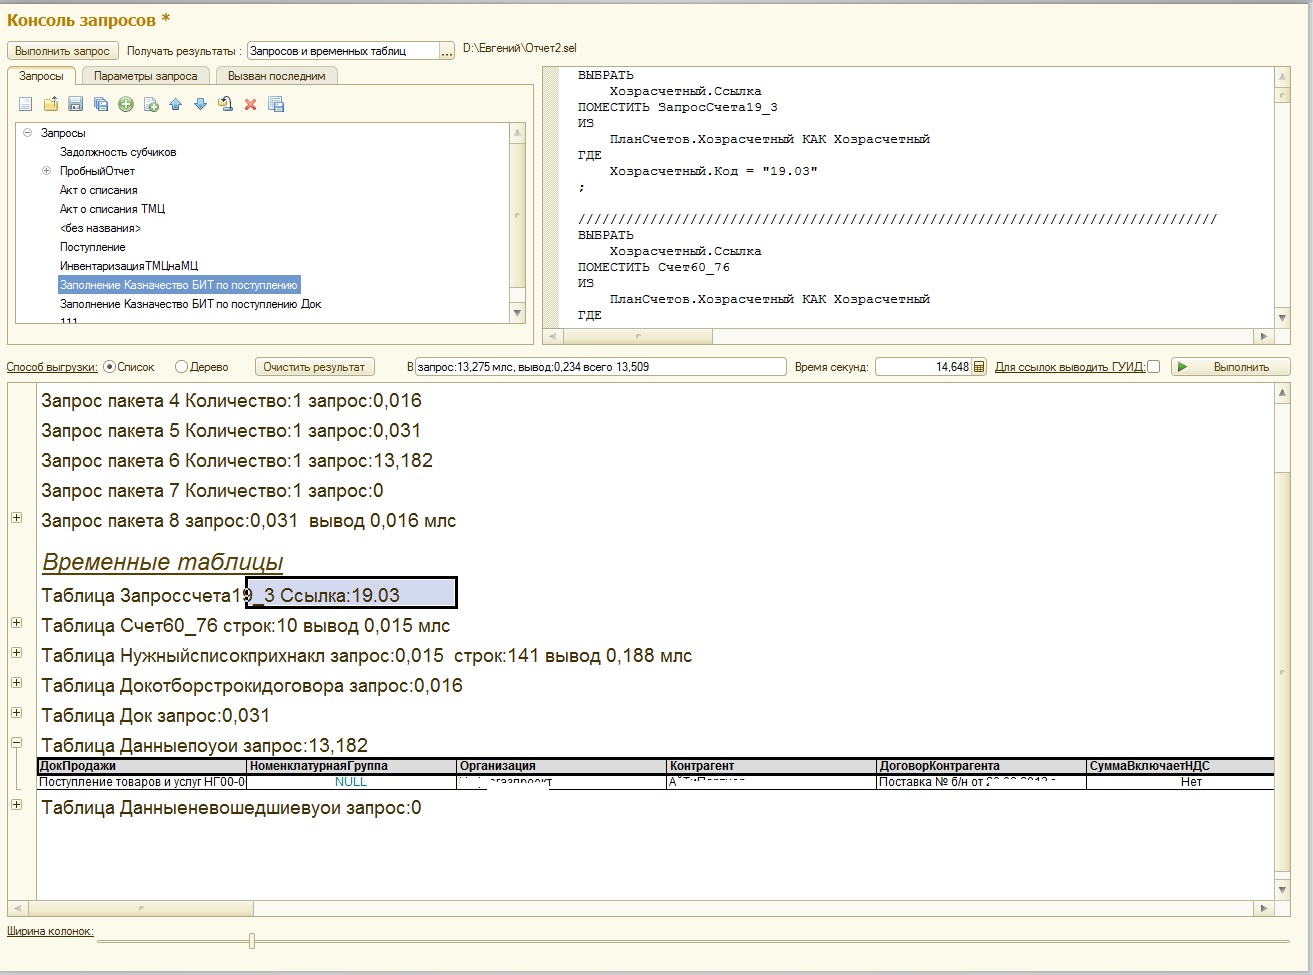The image size is (1313, 975).
Task: Click Выполнить button with green arrow
Action: [1231, 367]
